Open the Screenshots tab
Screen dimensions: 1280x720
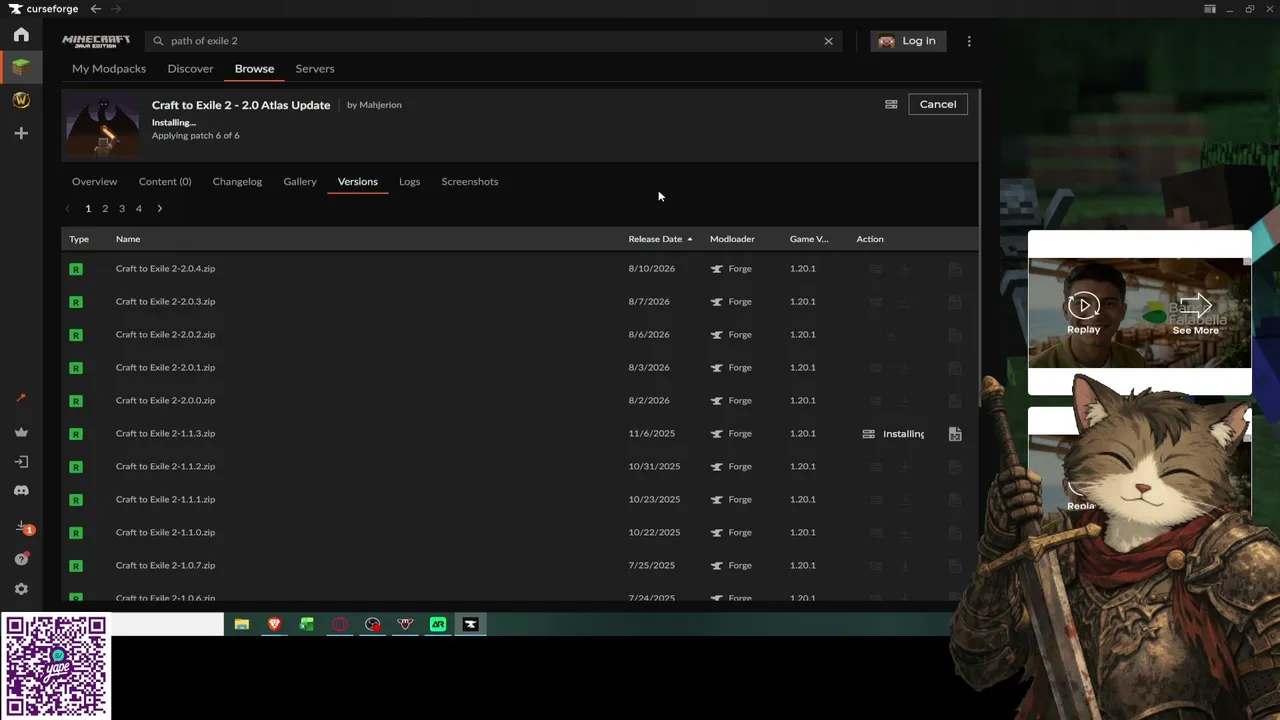[470, 182]
